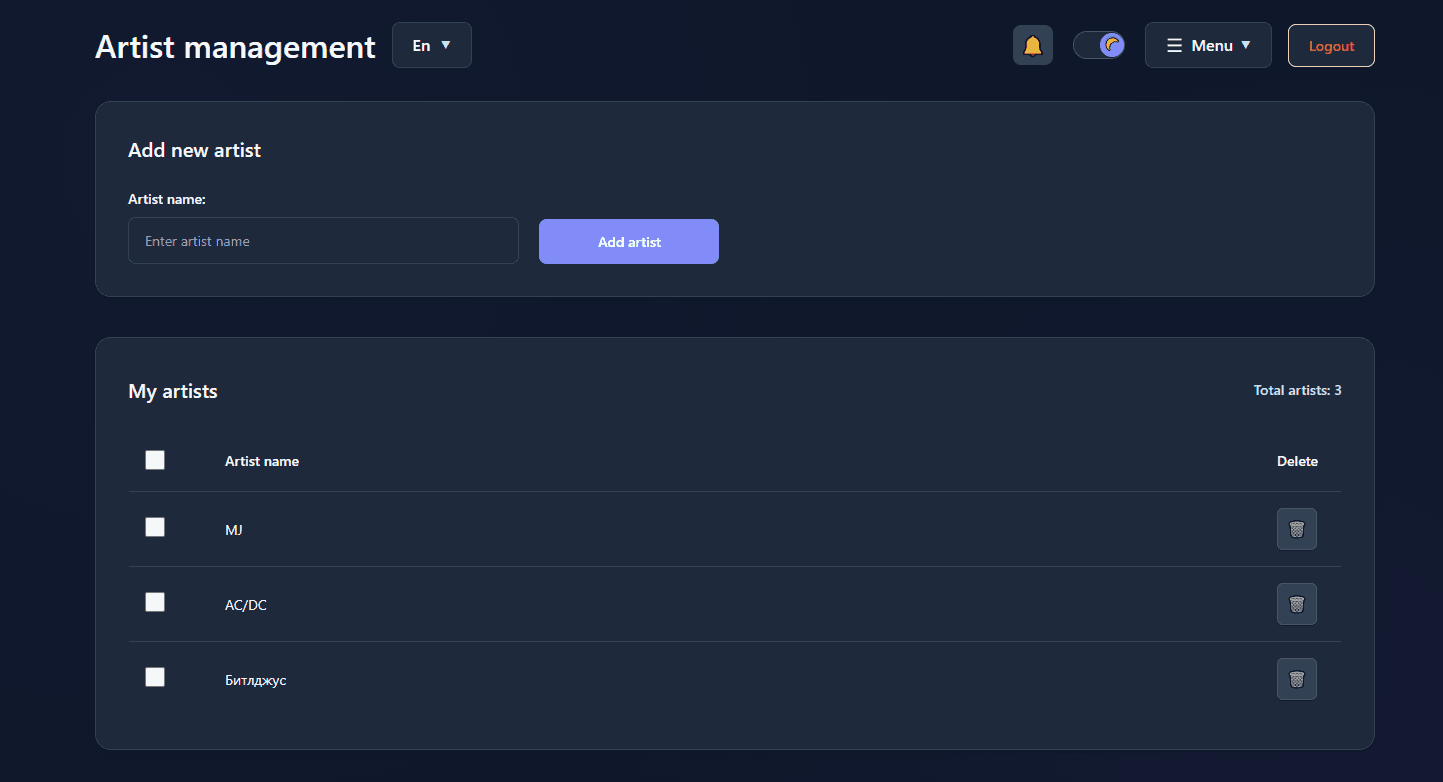
Task: Open the En language dropdown
Action: tap(431, 46)
